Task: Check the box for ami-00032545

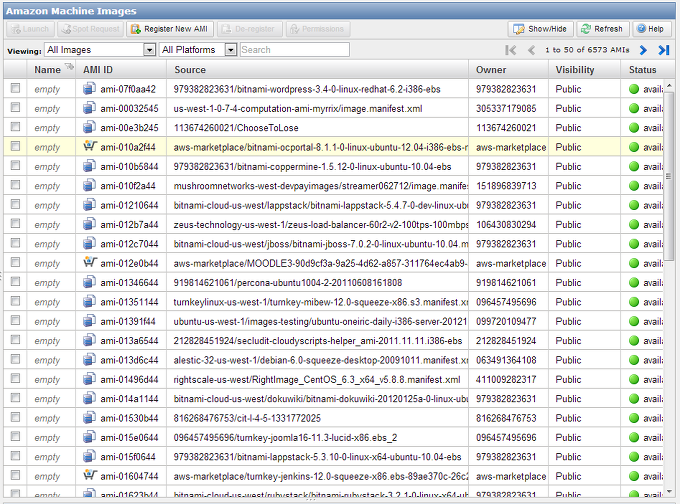Action: click(16, 108)
